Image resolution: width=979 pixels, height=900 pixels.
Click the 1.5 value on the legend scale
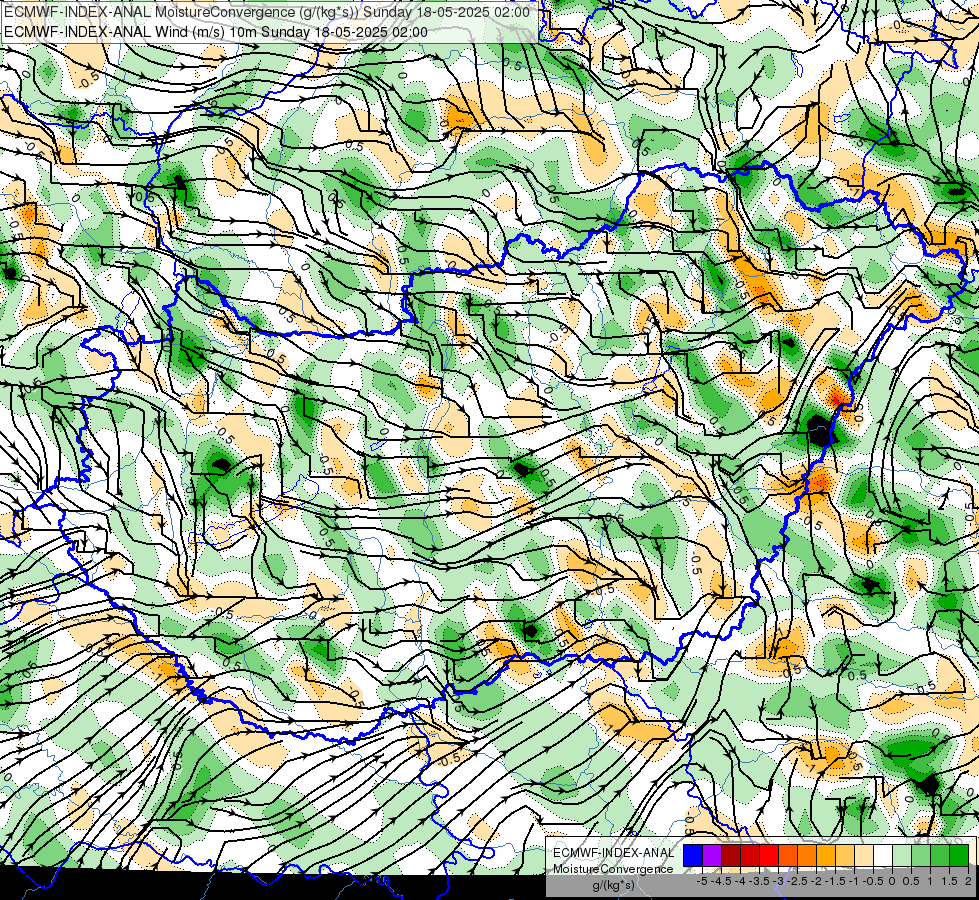pos(949,881)
